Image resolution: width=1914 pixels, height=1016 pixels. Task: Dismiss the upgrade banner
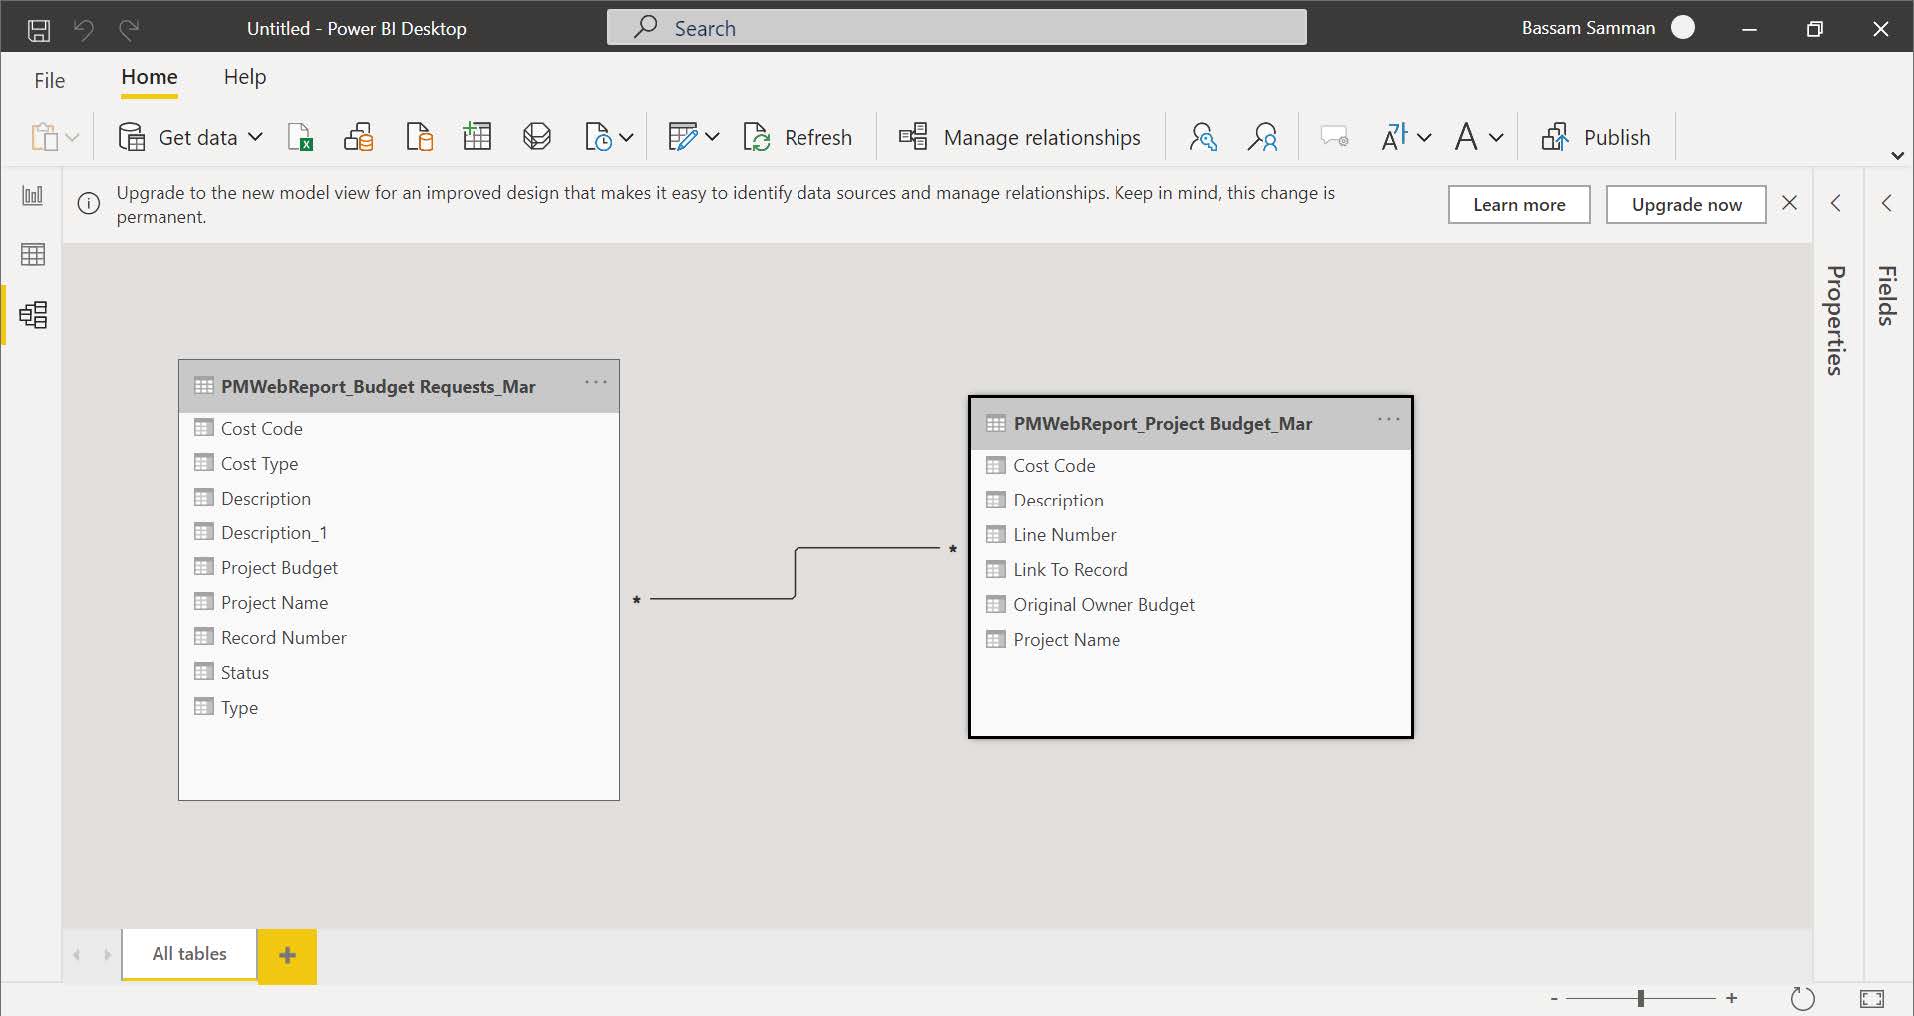coord(1790,203)
